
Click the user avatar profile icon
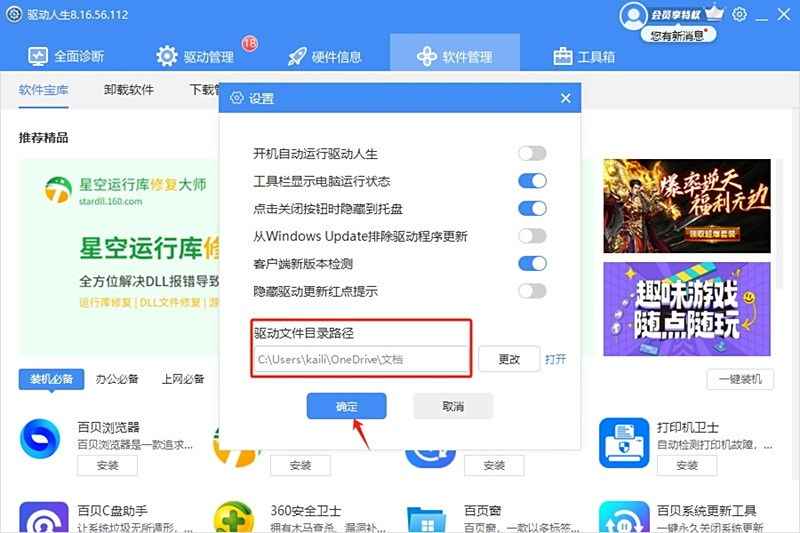pyautogui.click(x=633, y=16)
